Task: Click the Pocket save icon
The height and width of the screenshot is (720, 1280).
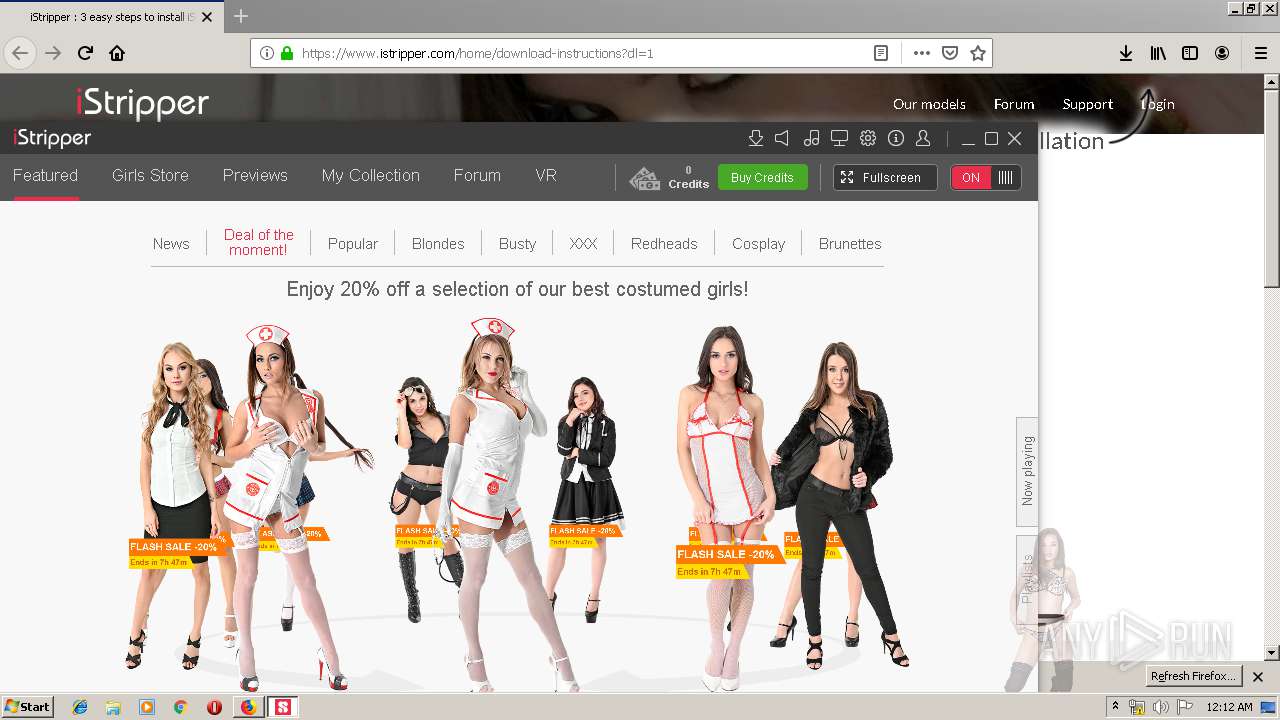Action: click(950, 53)
